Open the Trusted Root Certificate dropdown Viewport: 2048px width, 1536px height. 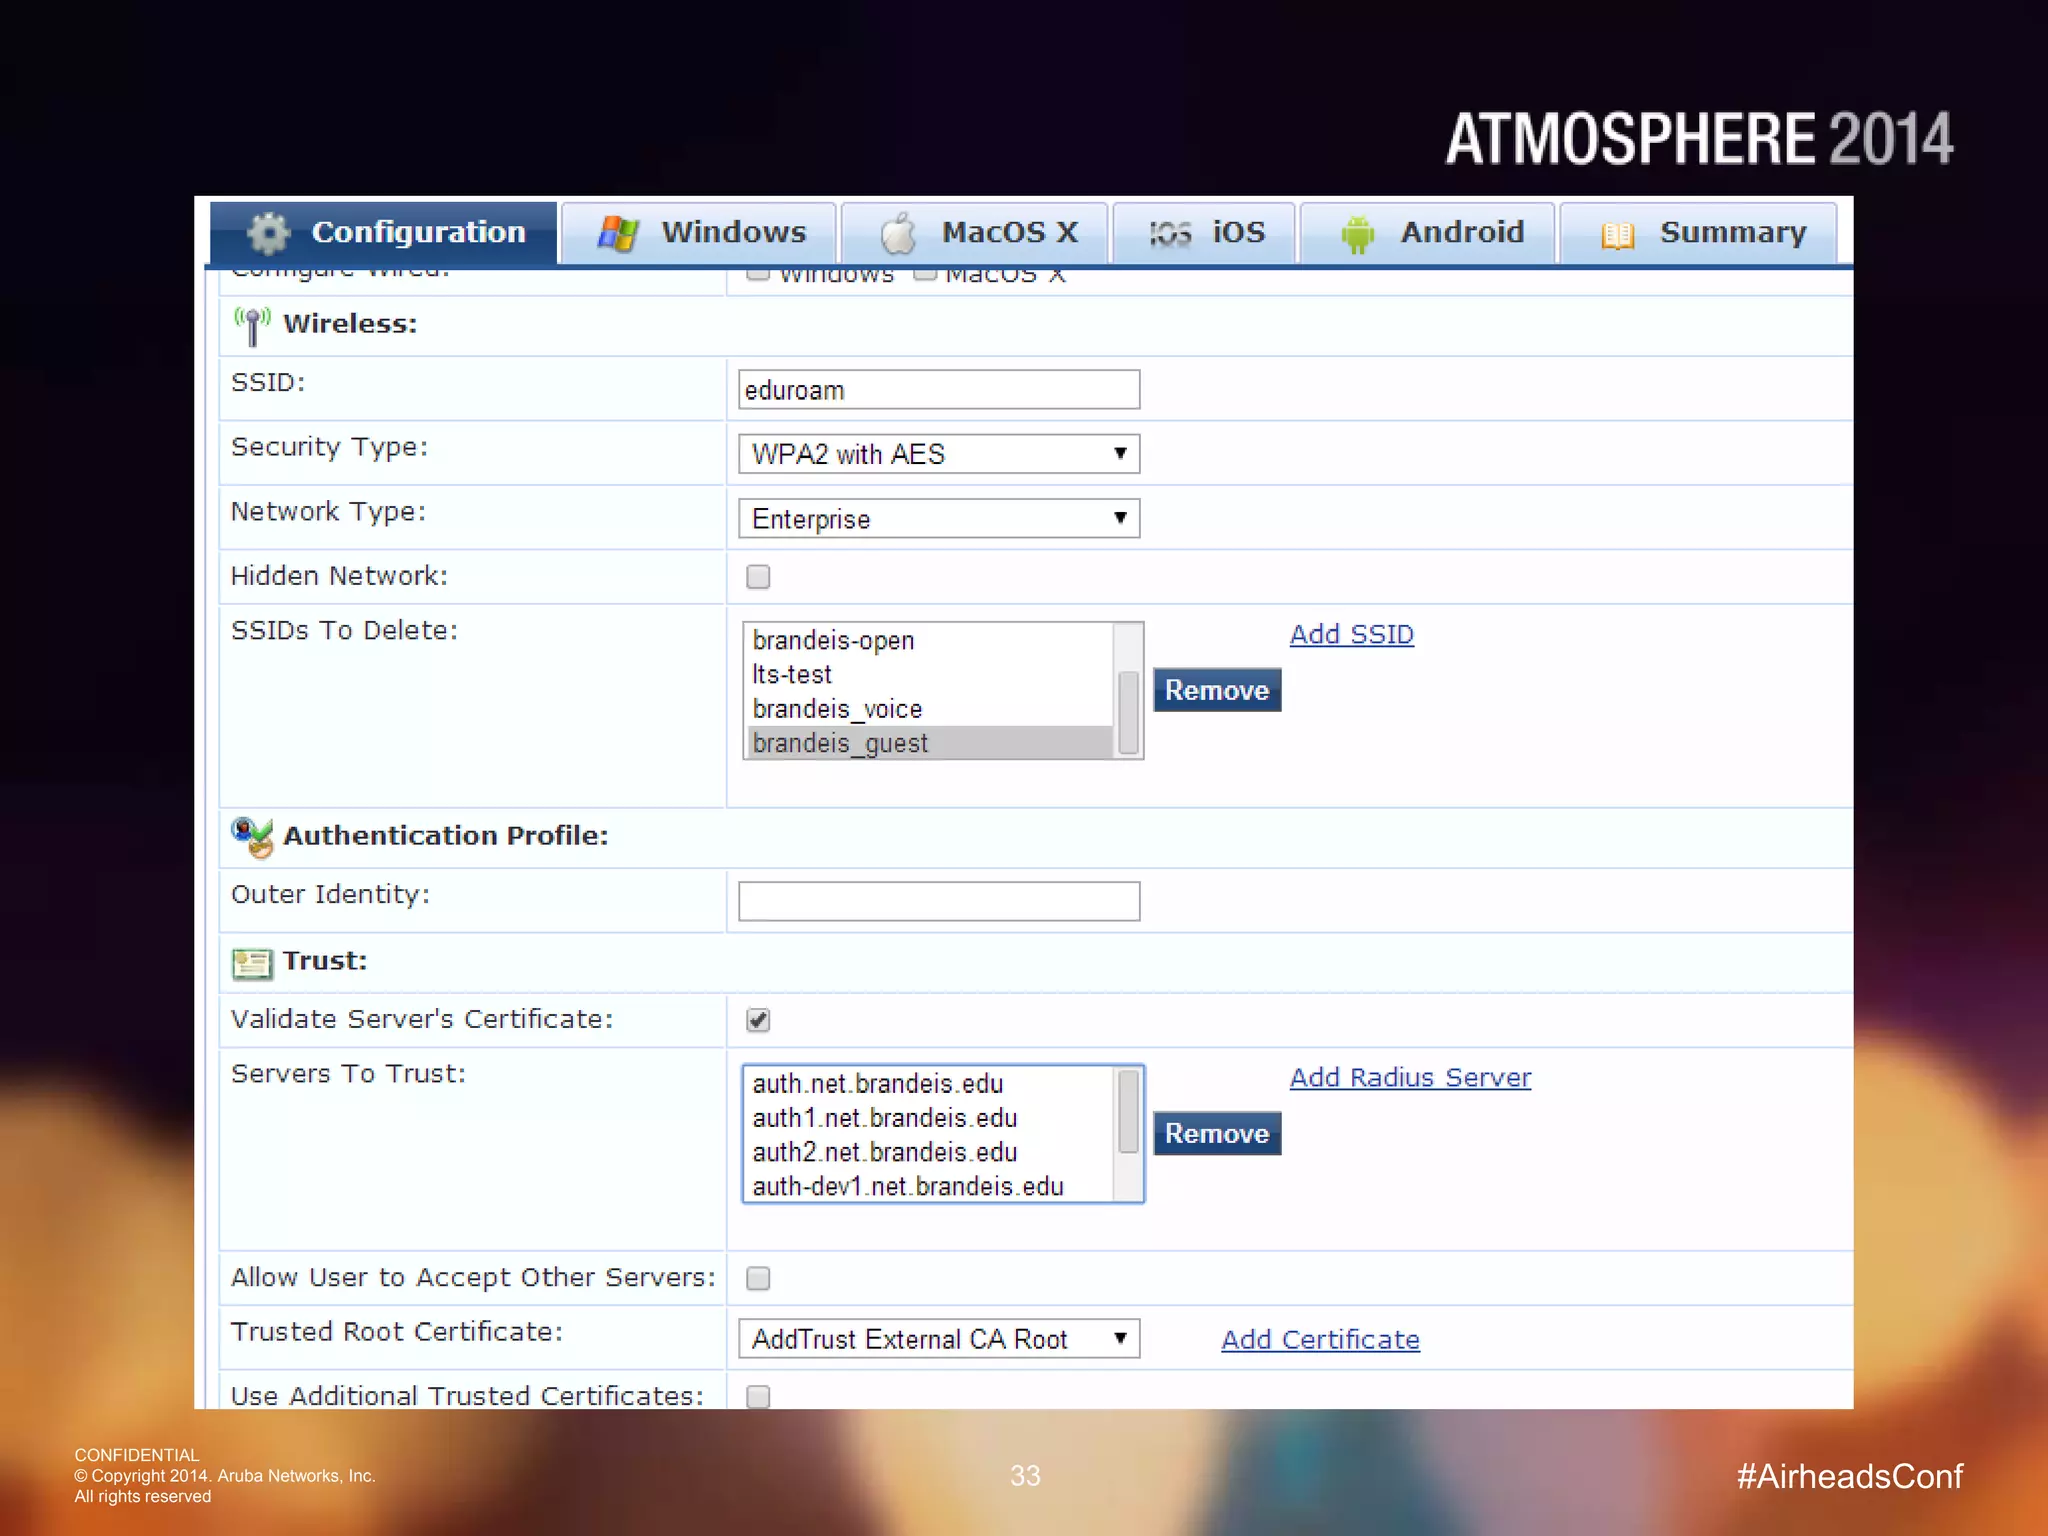939,1339
